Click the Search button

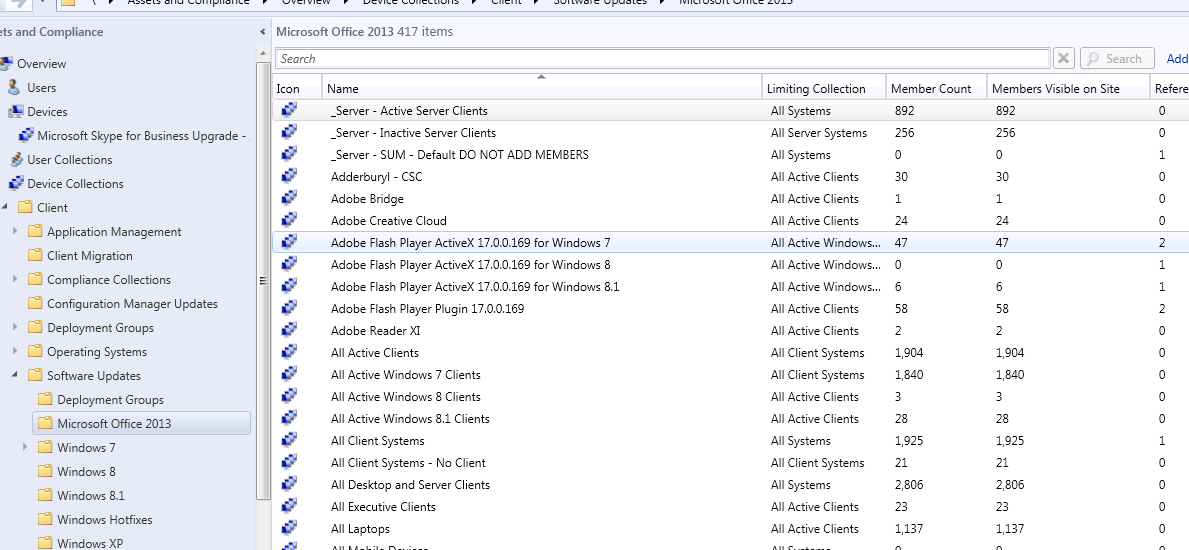(x=1117, y=58)
